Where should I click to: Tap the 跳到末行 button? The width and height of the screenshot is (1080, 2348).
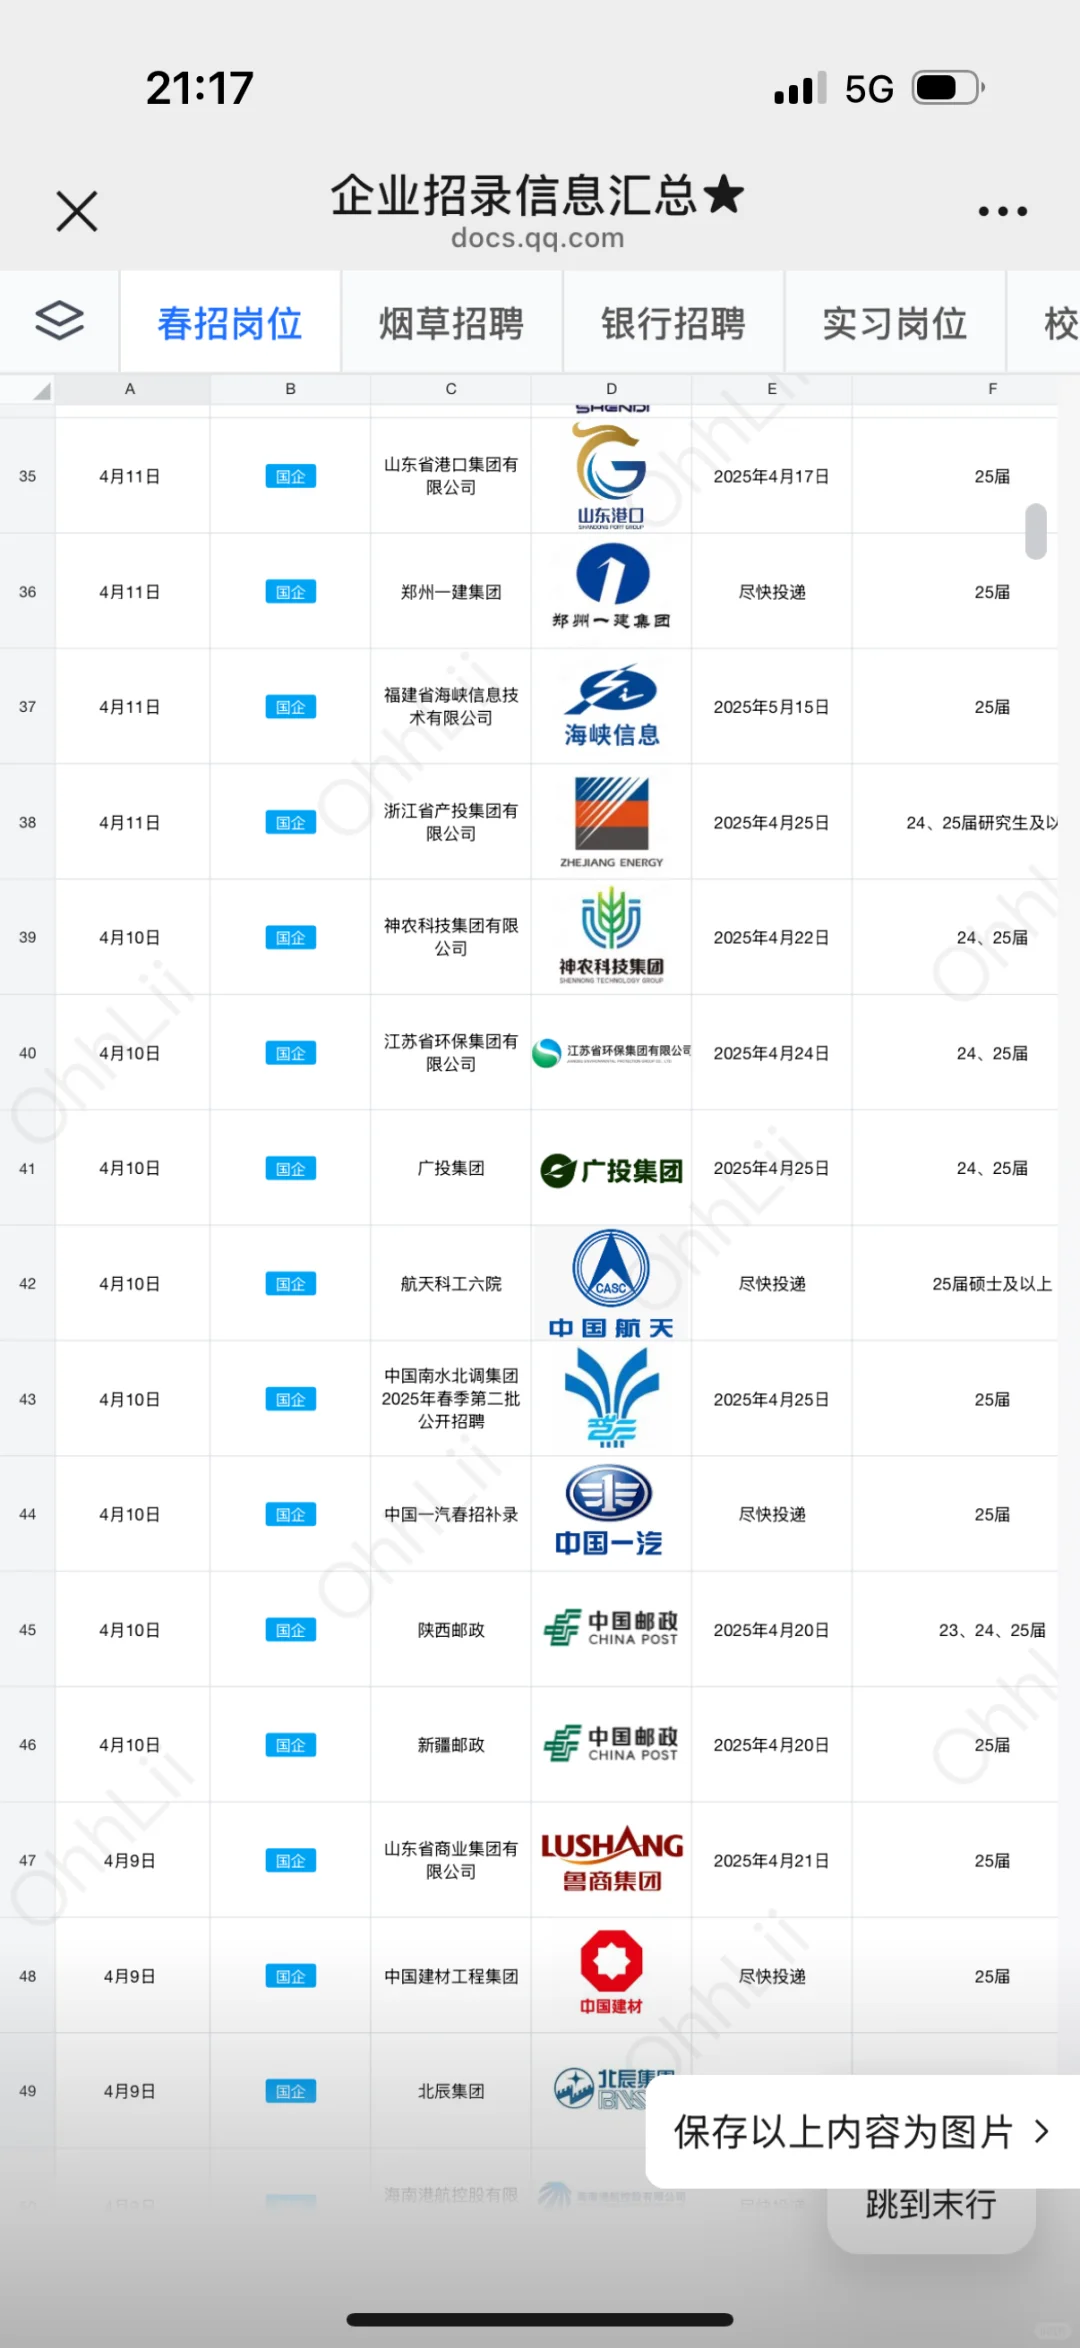click(931, 2204)
